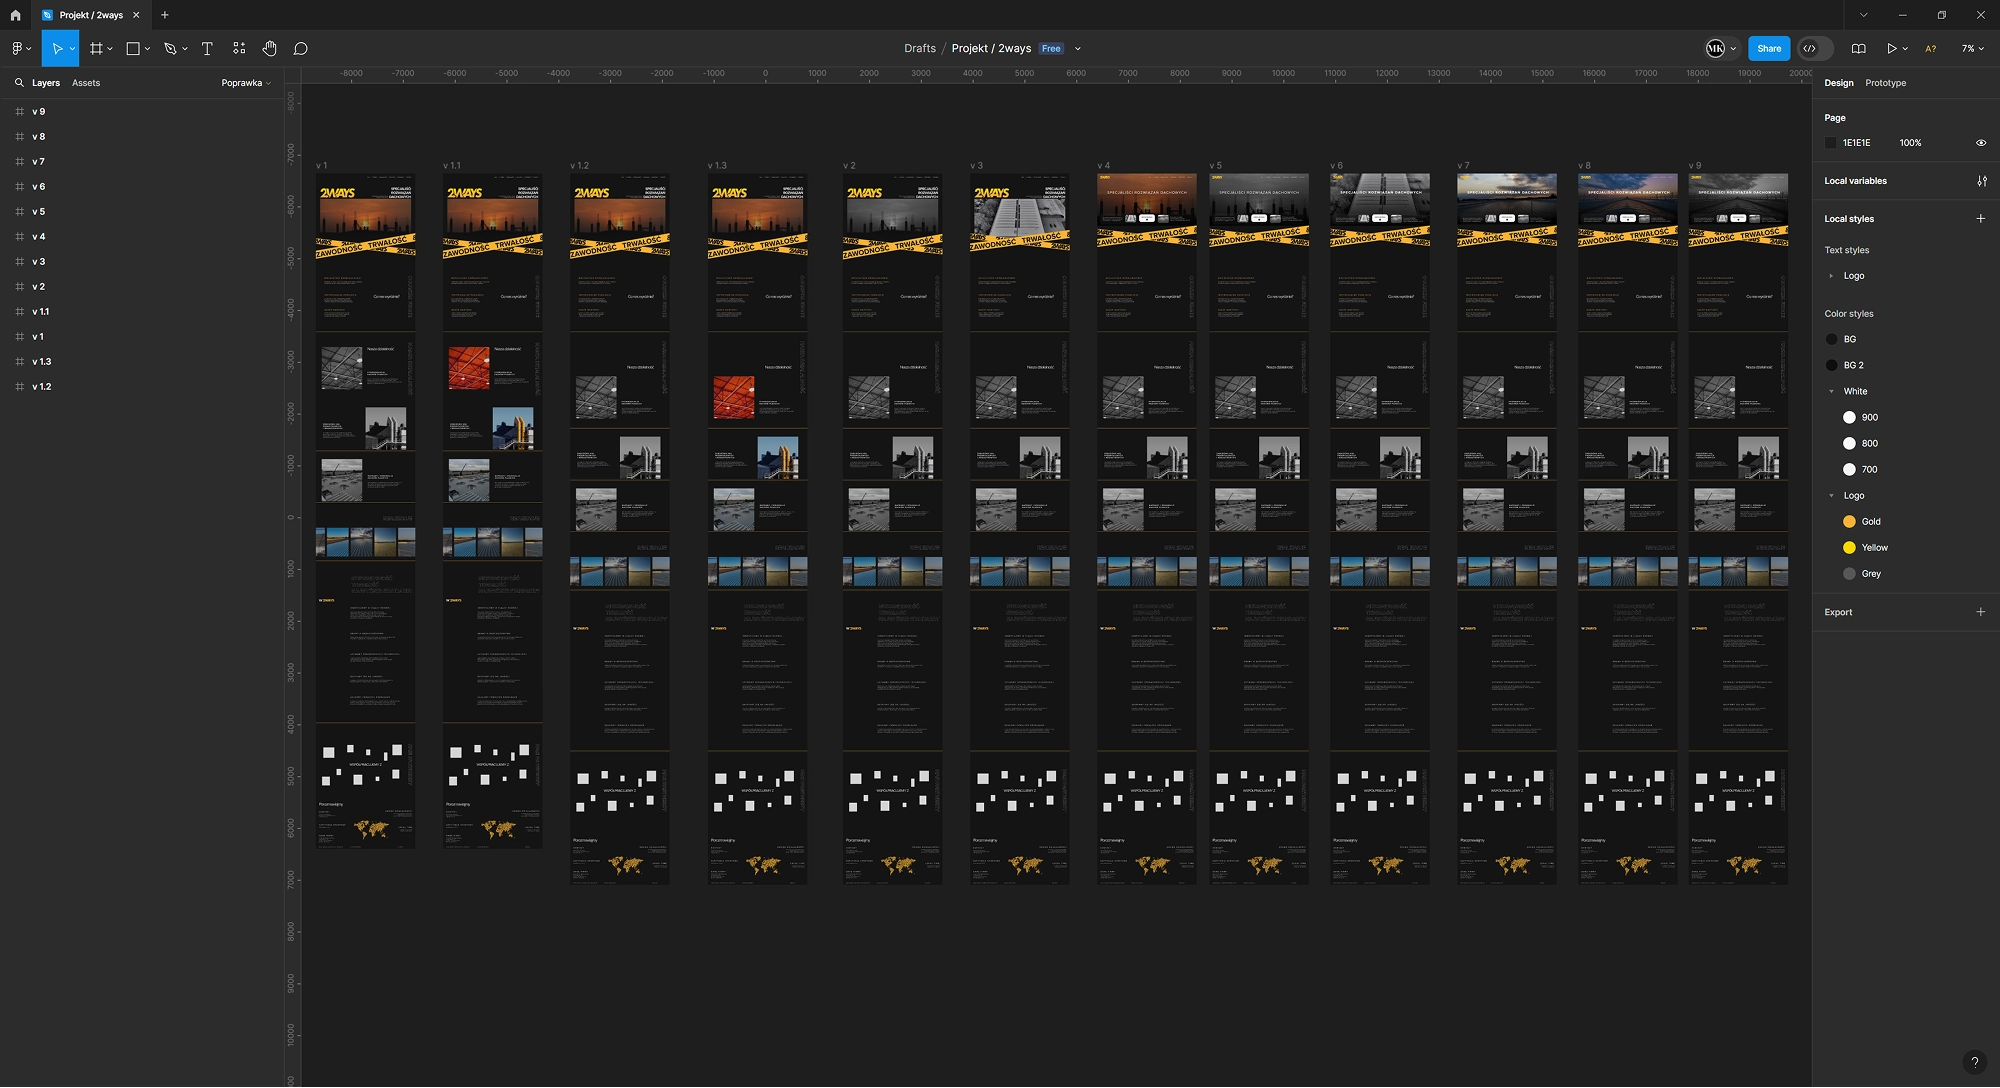Open a new tab with plus icon
Image resolution: width=2000 pixels, height=1088 pixels.
pyautogui.click(x=165, y=15)
